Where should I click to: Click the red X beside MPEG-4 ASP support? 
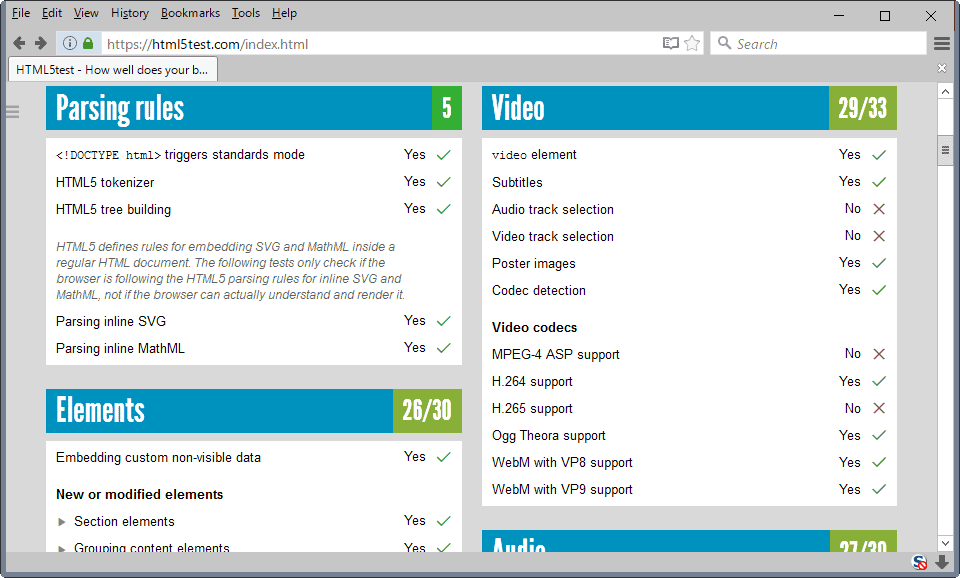point(879,354)
